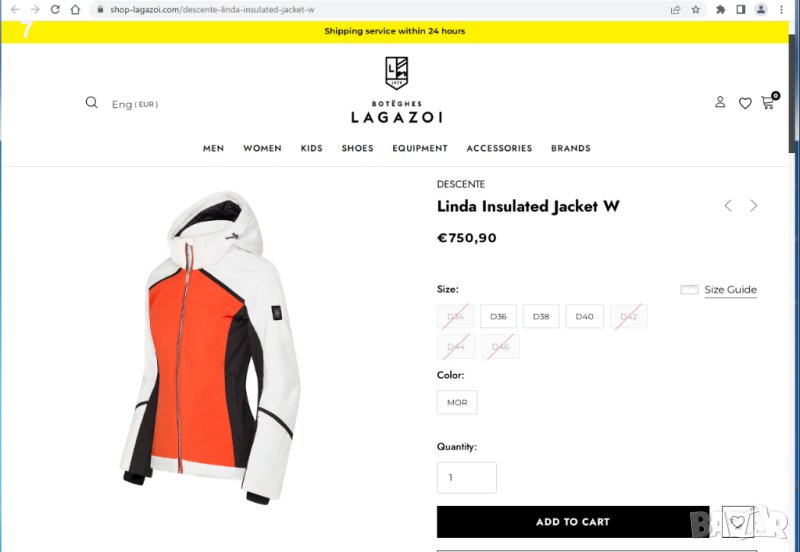Open the Size Guide link
800x552 pixels.
point(730,290)
